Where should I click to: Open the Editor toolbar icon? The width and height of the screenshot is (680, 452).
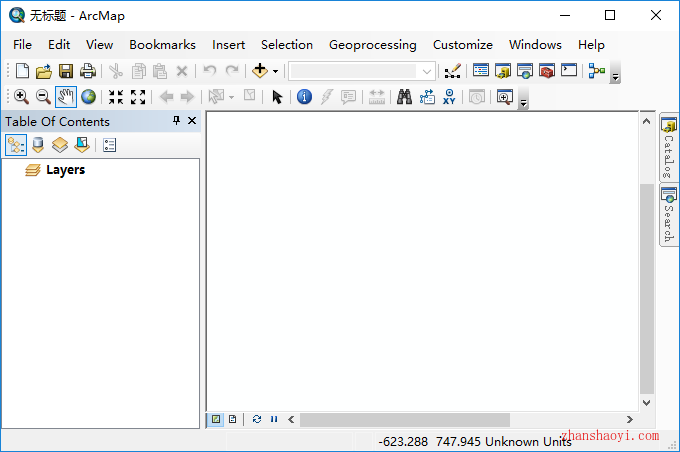tap(452, 71)
